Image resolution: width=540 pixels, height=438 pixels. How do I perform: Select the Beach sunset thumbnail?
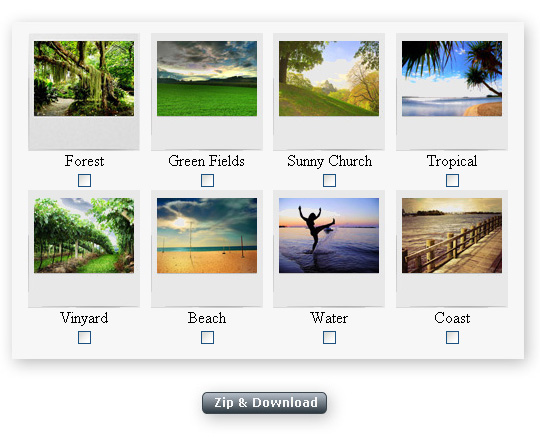207,236
